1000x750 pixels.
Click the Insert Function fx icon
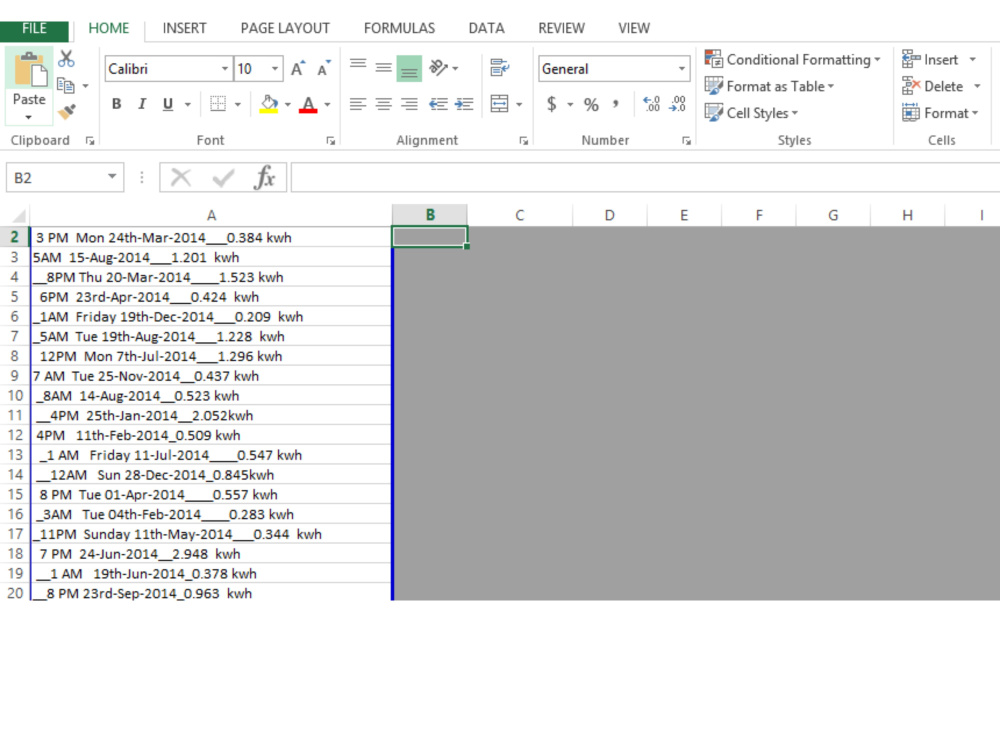tap(264, 177)
